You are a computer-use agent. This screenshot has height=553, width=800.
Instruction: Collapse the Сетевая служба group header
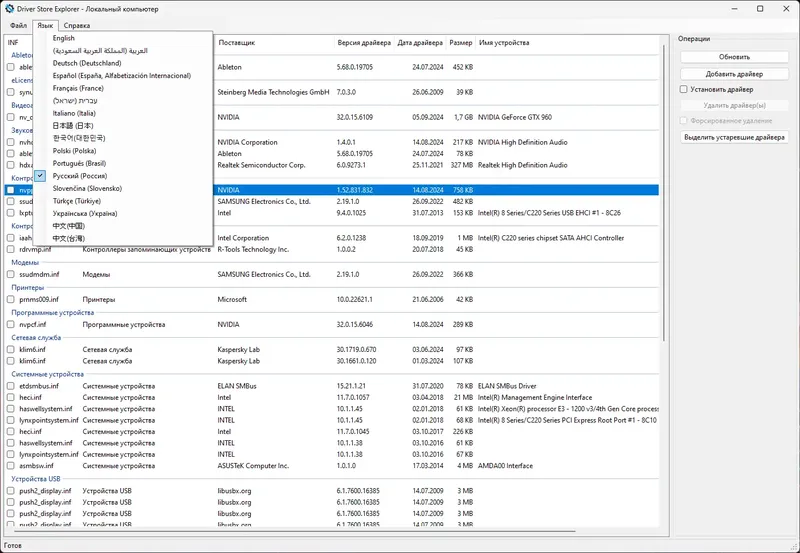click(36, 338)
